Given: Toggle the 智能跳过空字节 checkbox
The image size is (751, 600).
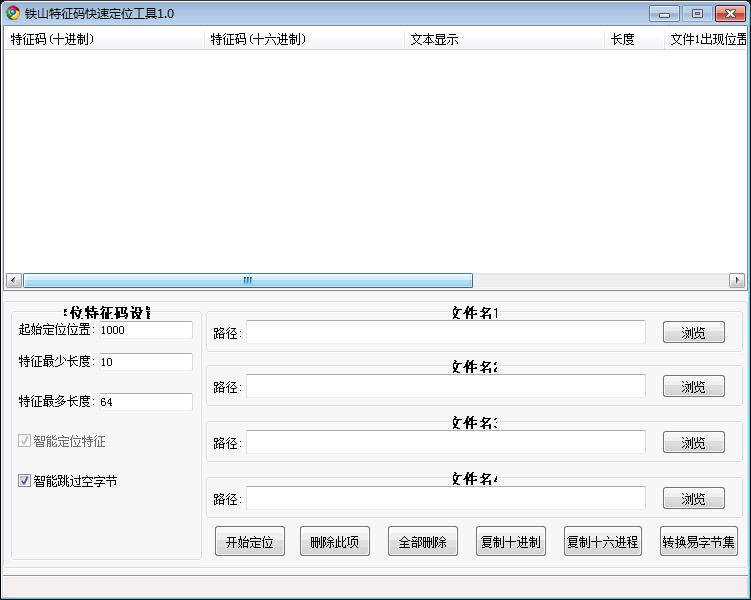Looking at the screenshot, I should [25, 481].
